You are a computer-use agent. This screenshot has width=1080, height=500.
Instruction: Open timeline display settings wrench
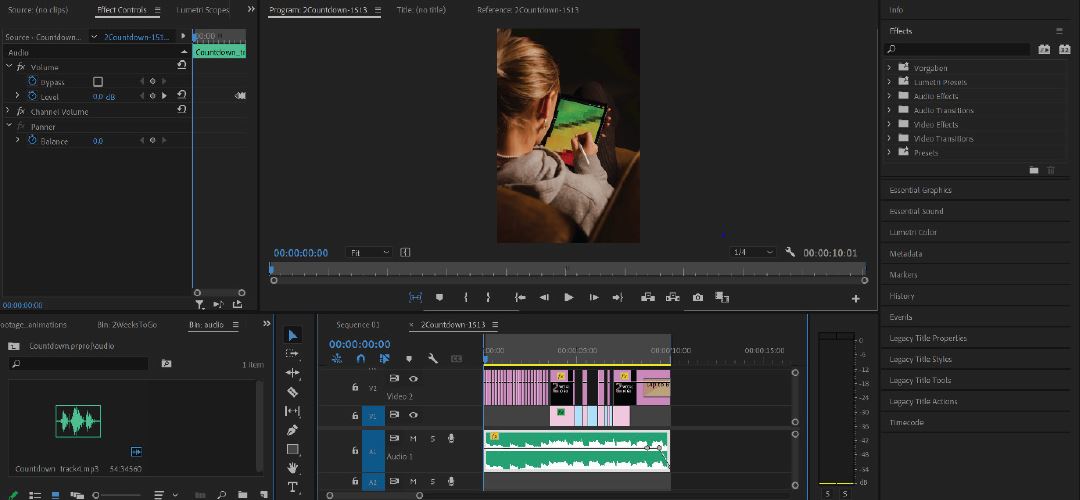pos(433,358)
